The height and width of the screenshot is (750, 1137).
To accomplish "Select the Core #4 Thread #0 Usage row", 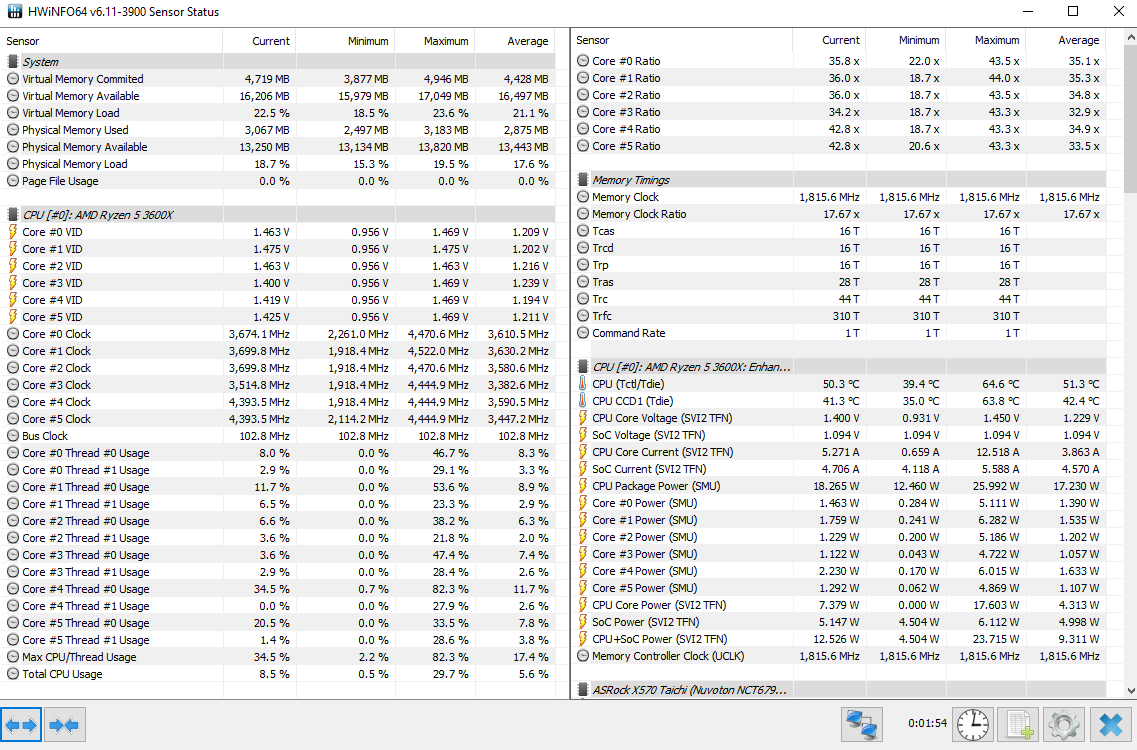I will [x=278, y=589].
